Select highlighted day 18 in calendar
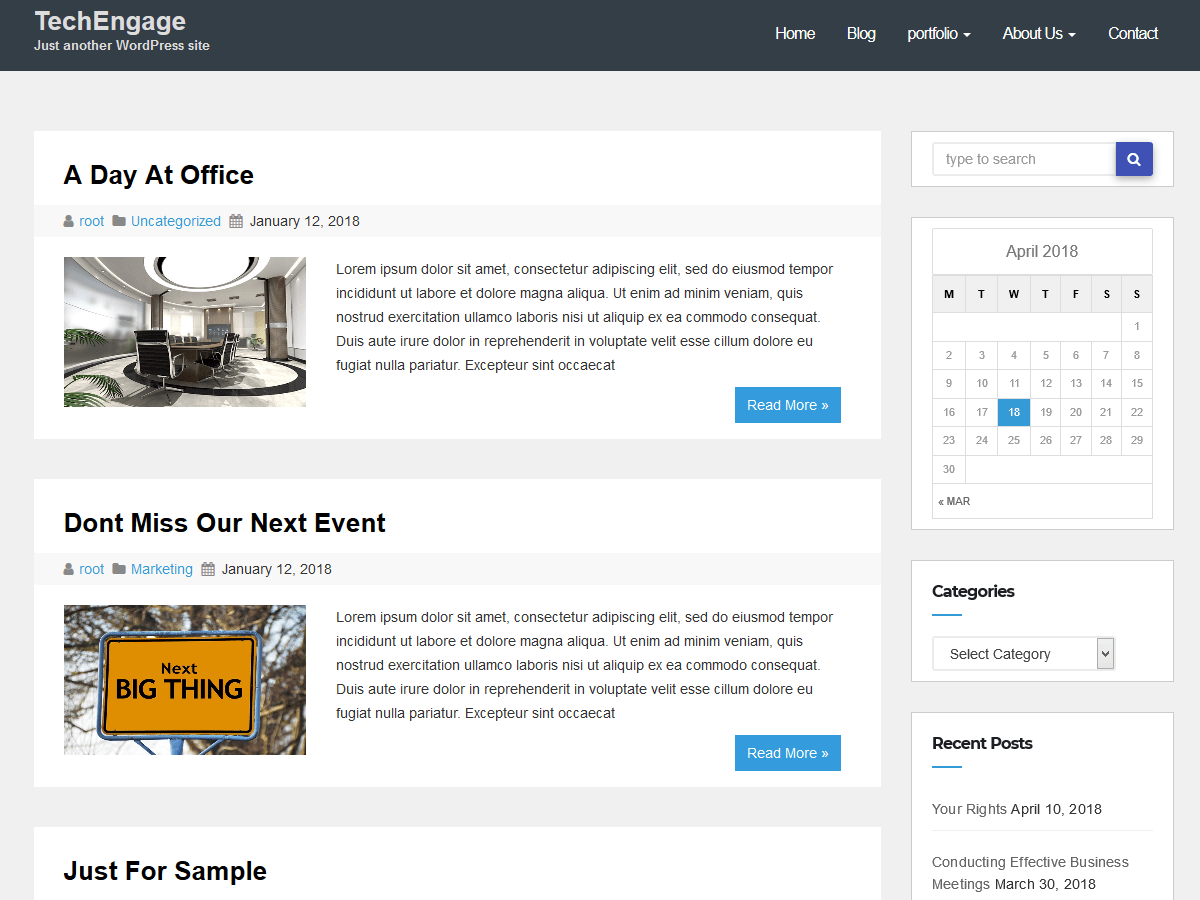Image resolution: width=1200 pixels, height=900 pixels. (1014, 412)
